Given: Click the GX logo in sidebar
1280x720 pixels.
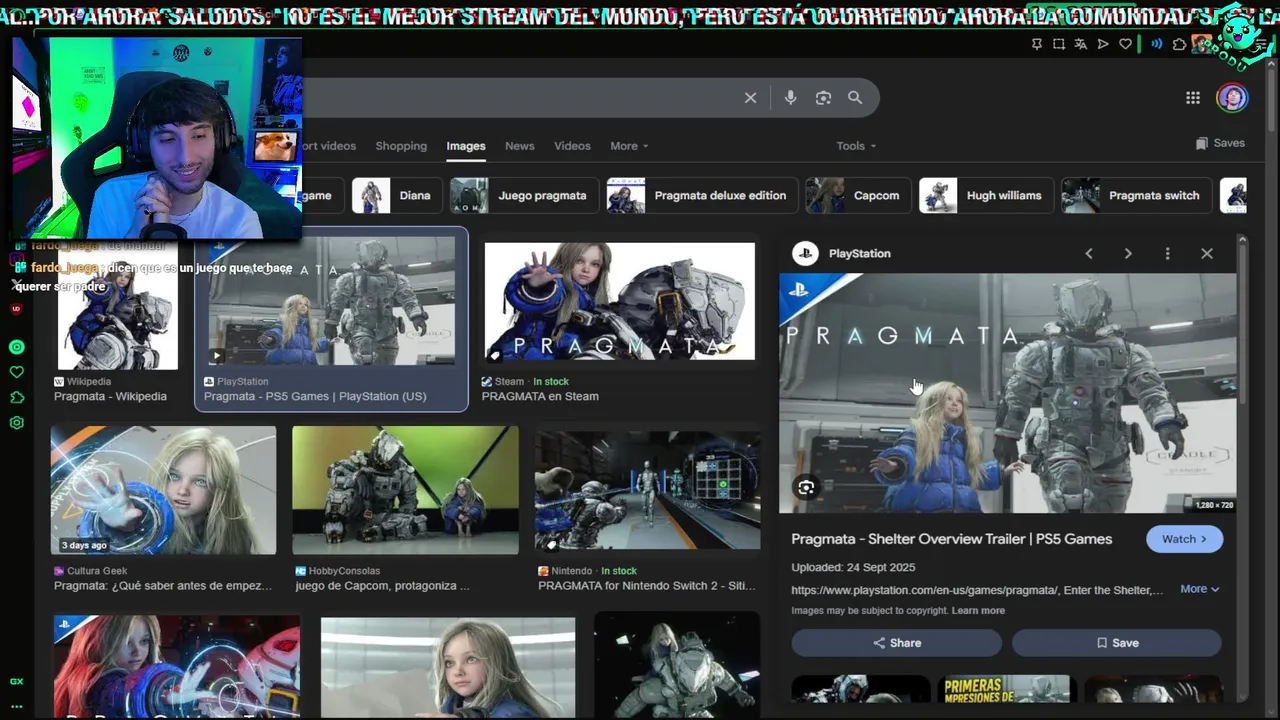Looking at the screenshot, I should 16,681.
